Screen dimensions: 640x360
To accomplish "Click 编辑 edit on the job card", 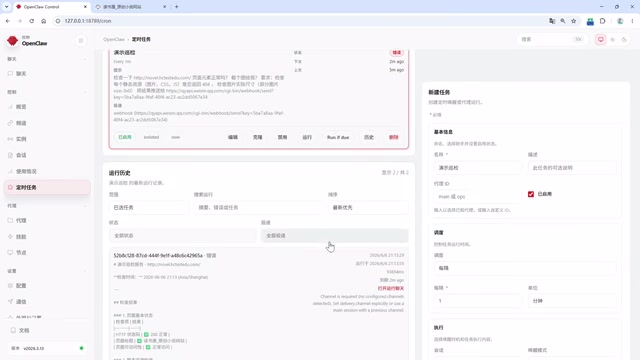I will [x=233, y=137].
